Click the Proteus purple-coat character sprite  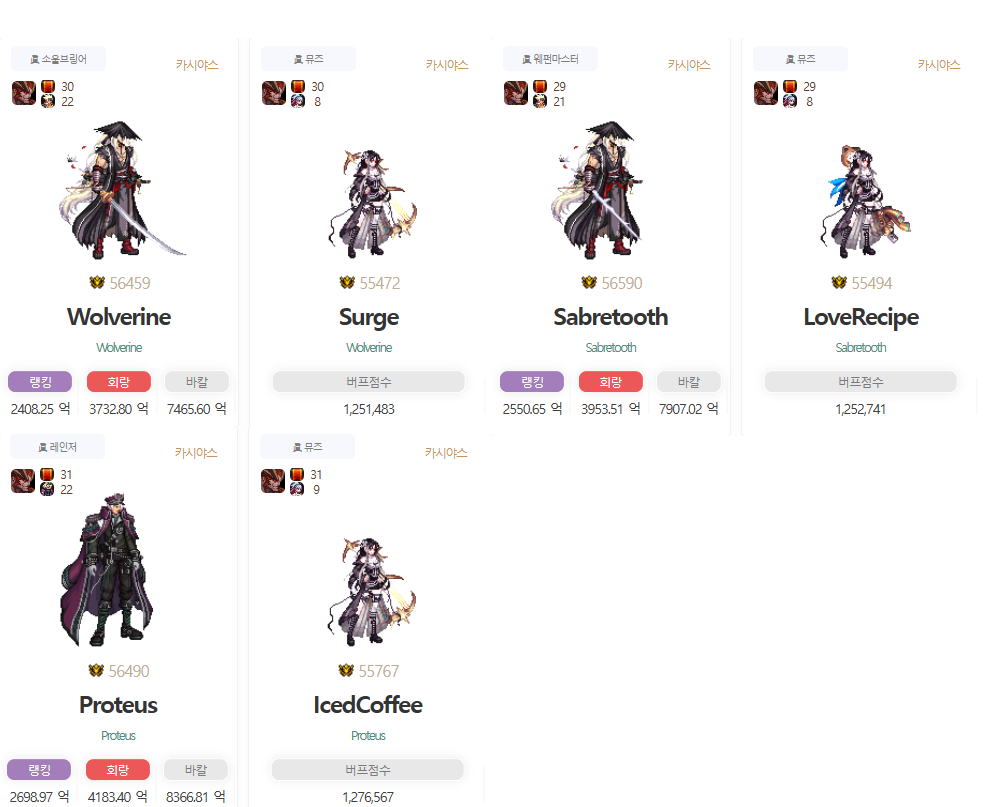point(105,569)
